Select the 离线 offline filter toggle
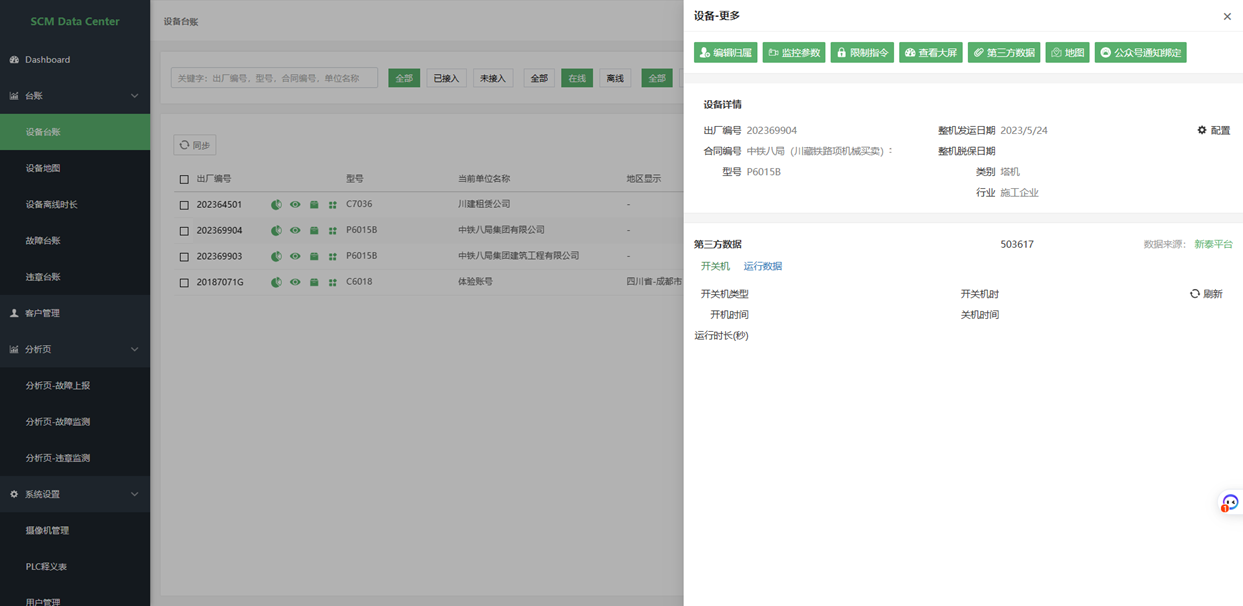Image resolution: width=1243 pixels, height=606 pixels. [x=614, y=77]
